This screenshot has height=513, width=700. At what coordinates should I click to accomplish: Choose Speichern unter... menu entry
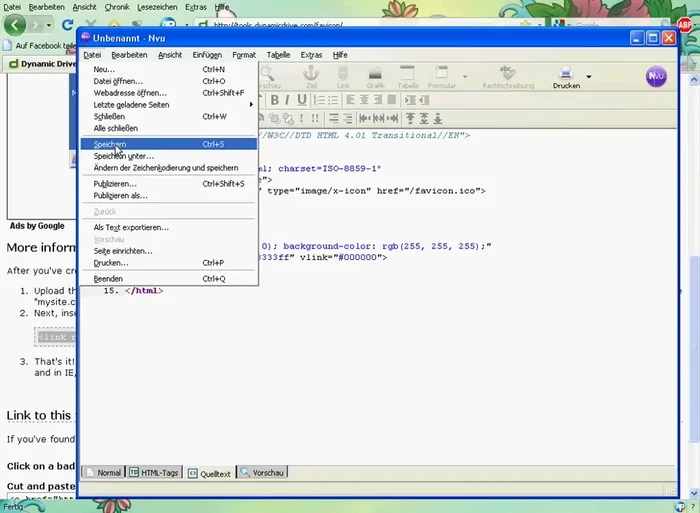[x=169, y=156]
